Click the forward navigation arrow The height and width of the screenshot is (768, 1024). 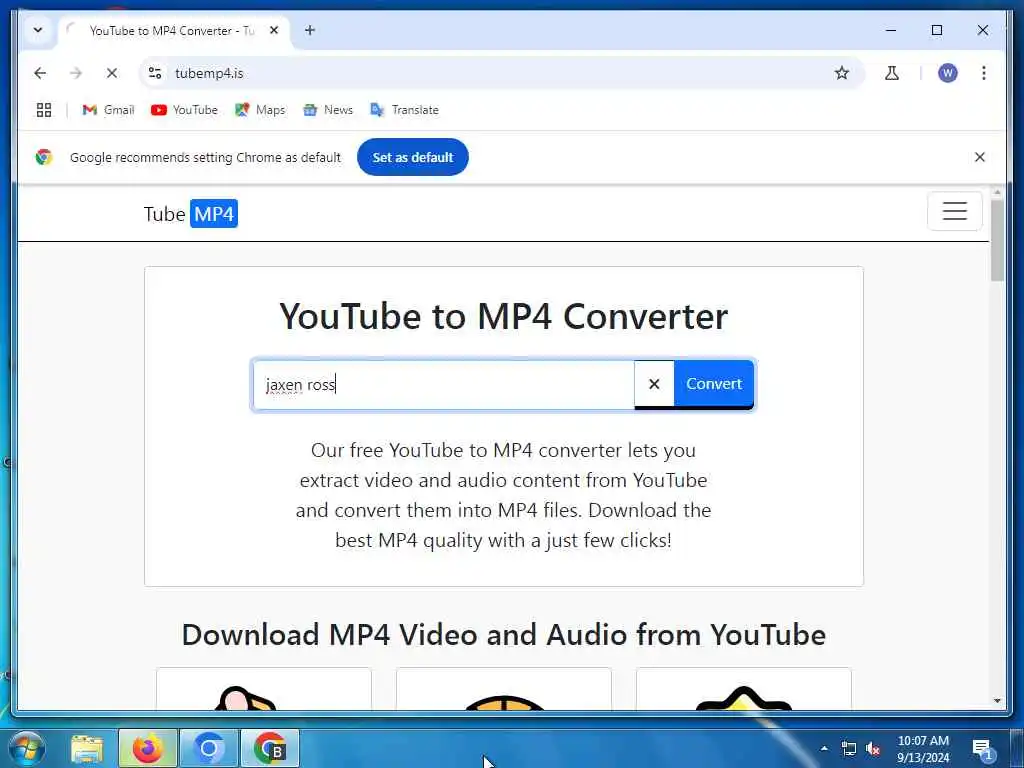(76, 73)
